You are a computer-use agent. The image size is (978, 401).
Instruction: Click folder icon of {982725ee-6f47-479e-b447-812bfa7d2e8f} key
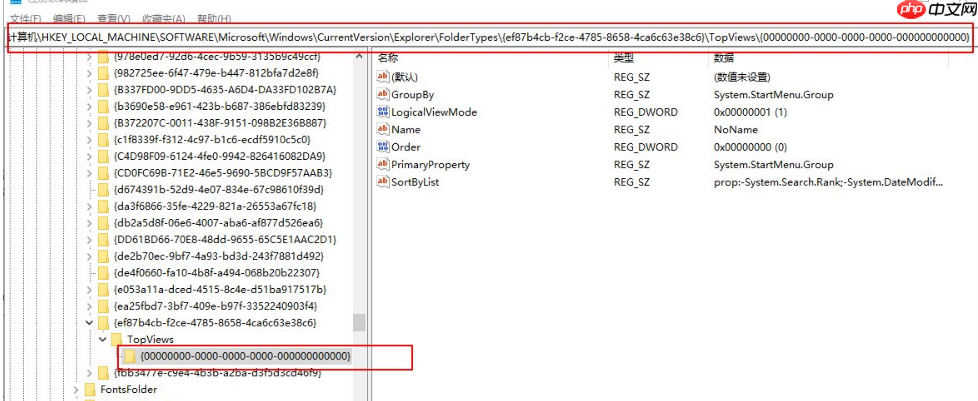pos(104,72)
